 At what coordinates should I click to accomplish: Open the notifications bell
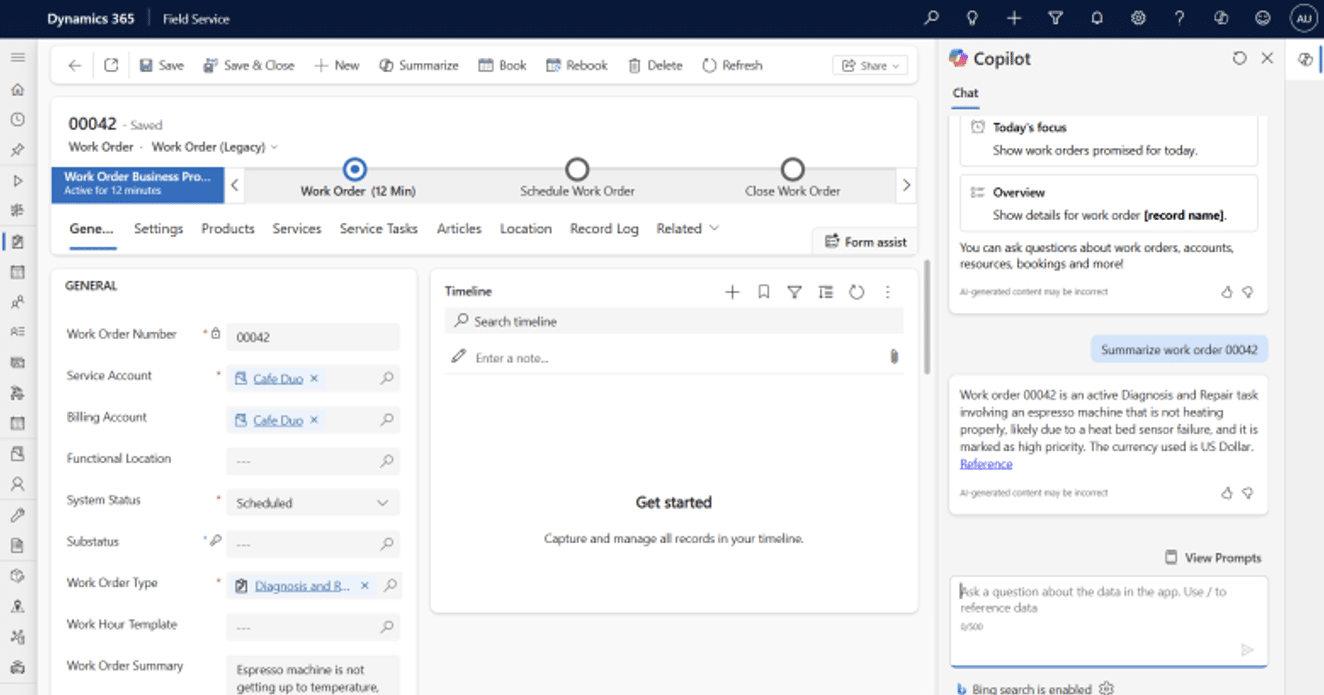(x=1097, y=18)
